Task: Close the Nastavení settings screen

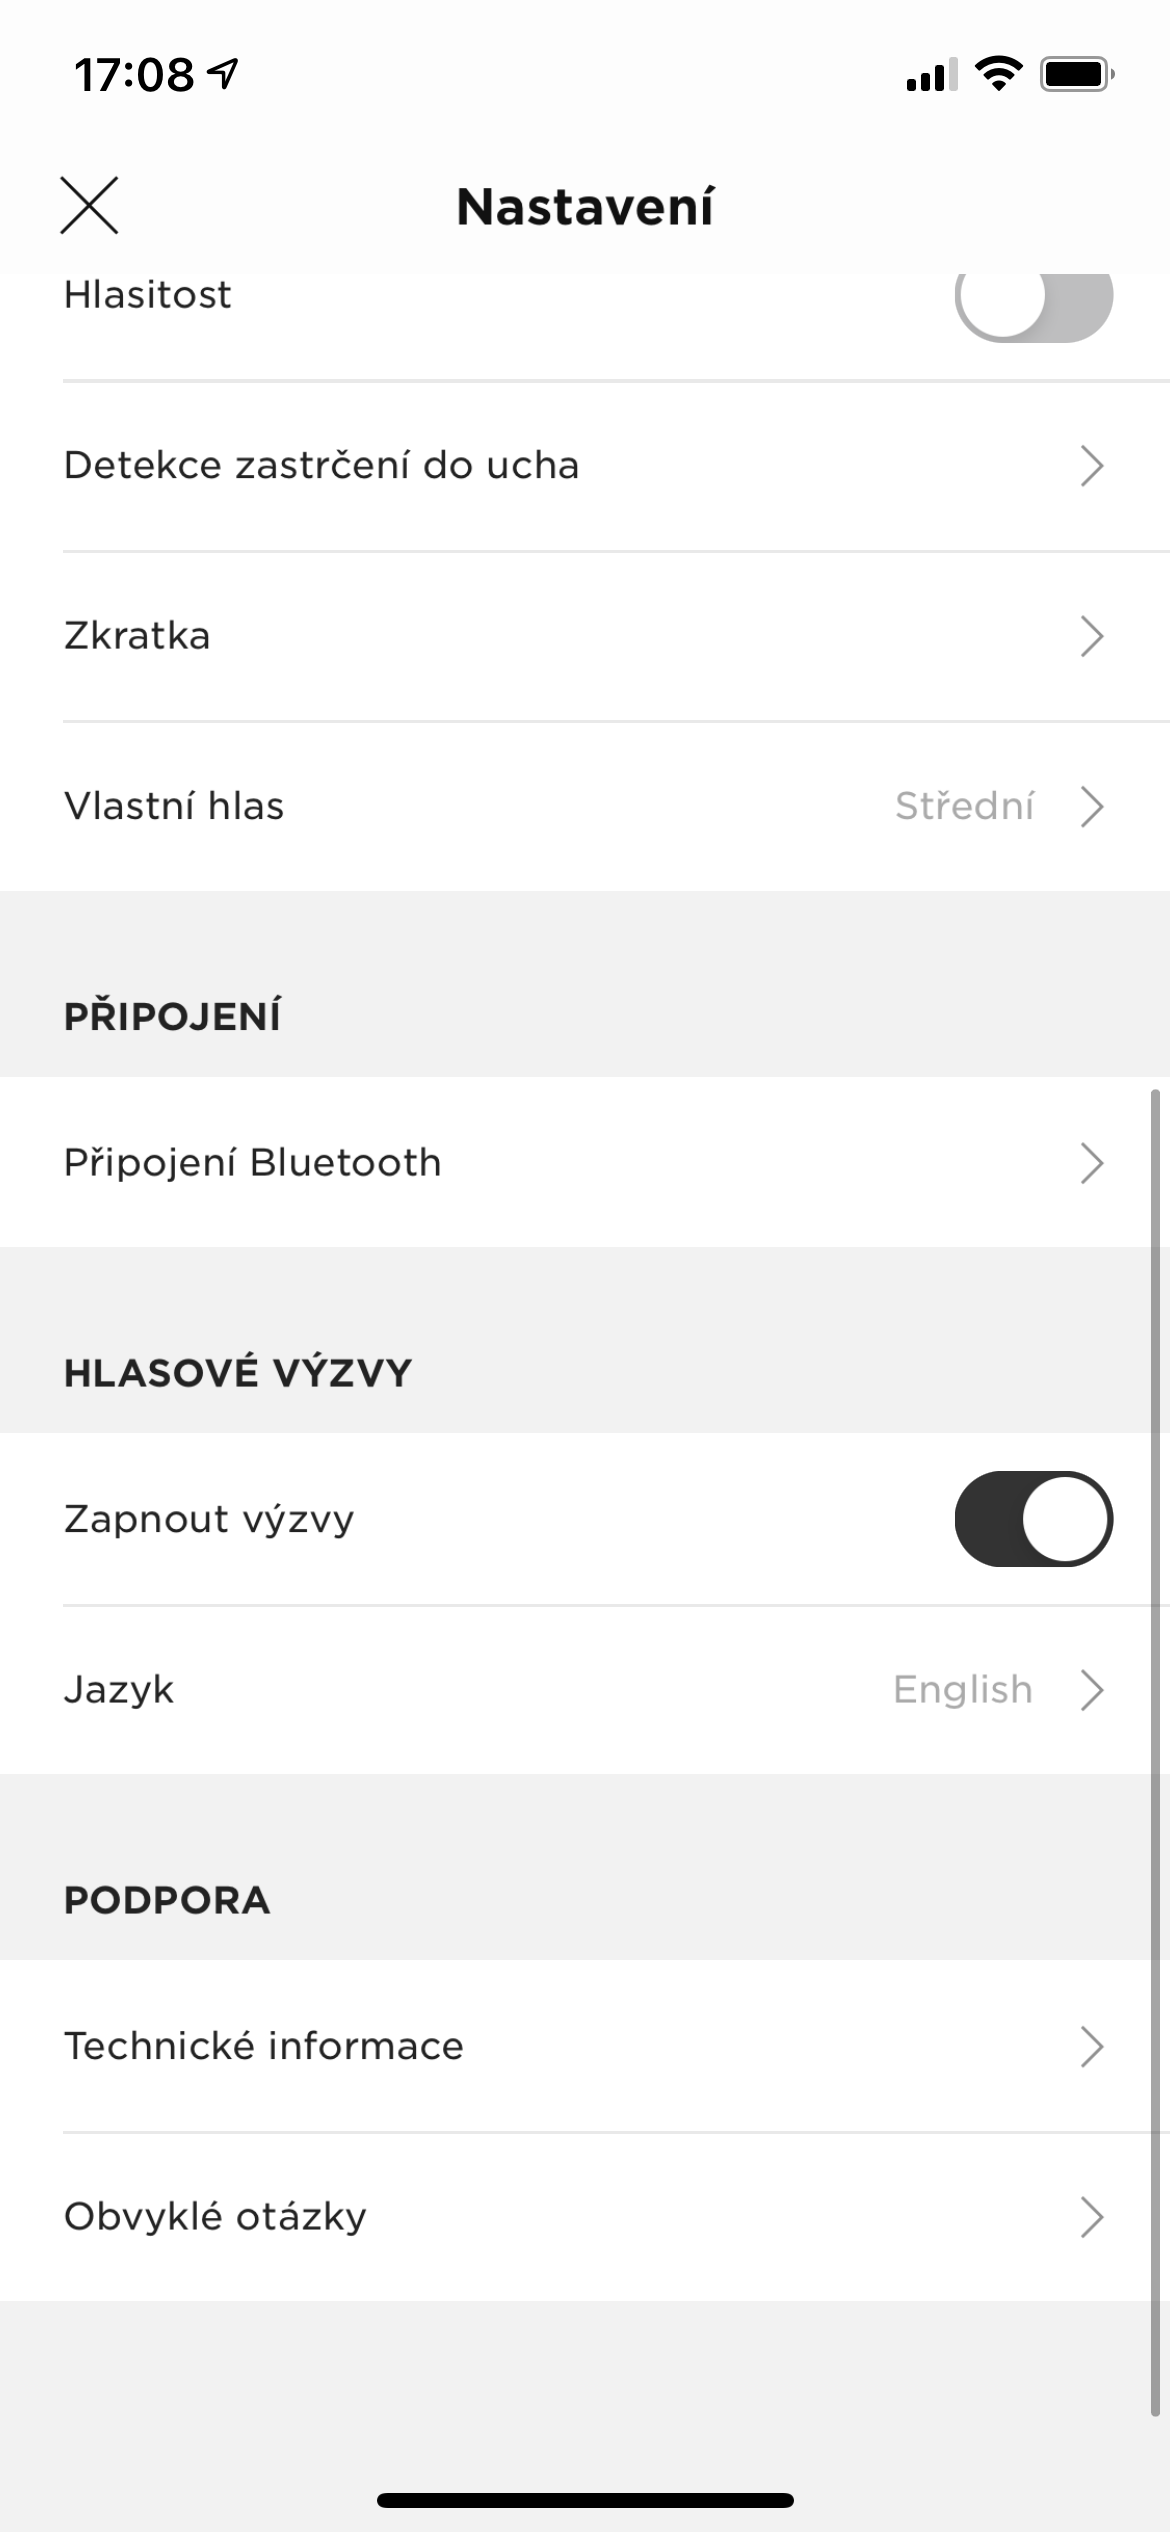Action: click(89, 205)
